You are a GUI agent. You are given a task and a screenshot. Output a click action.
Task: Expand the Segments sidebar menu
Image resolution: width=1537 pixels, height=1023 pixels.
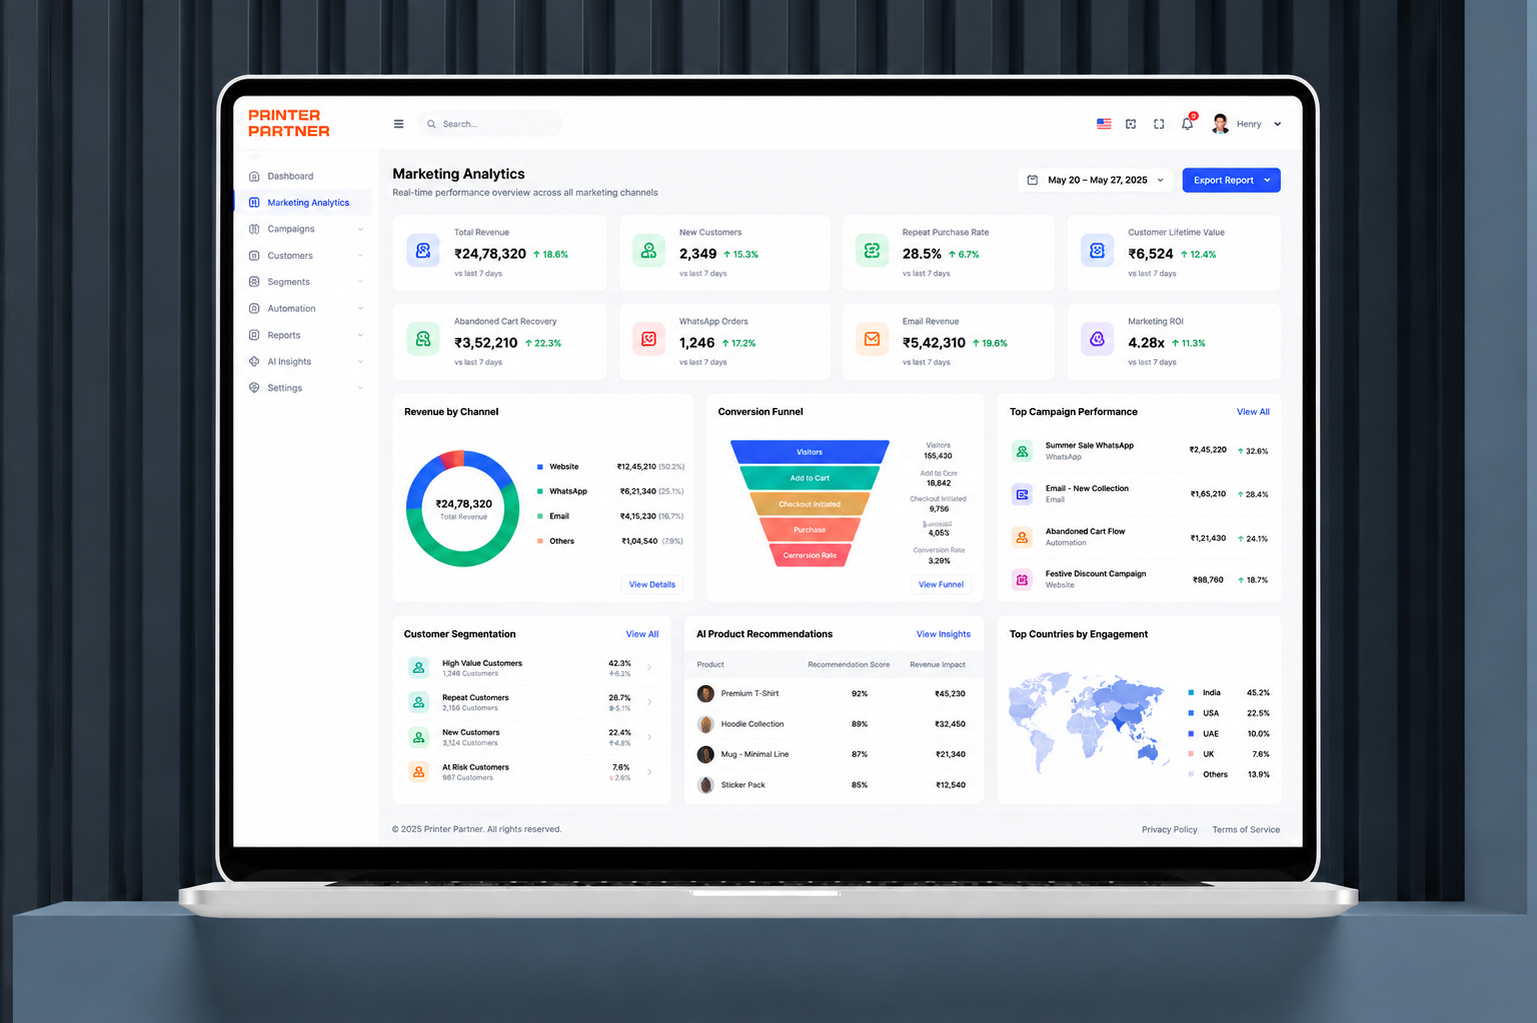[x=360, y=282]
